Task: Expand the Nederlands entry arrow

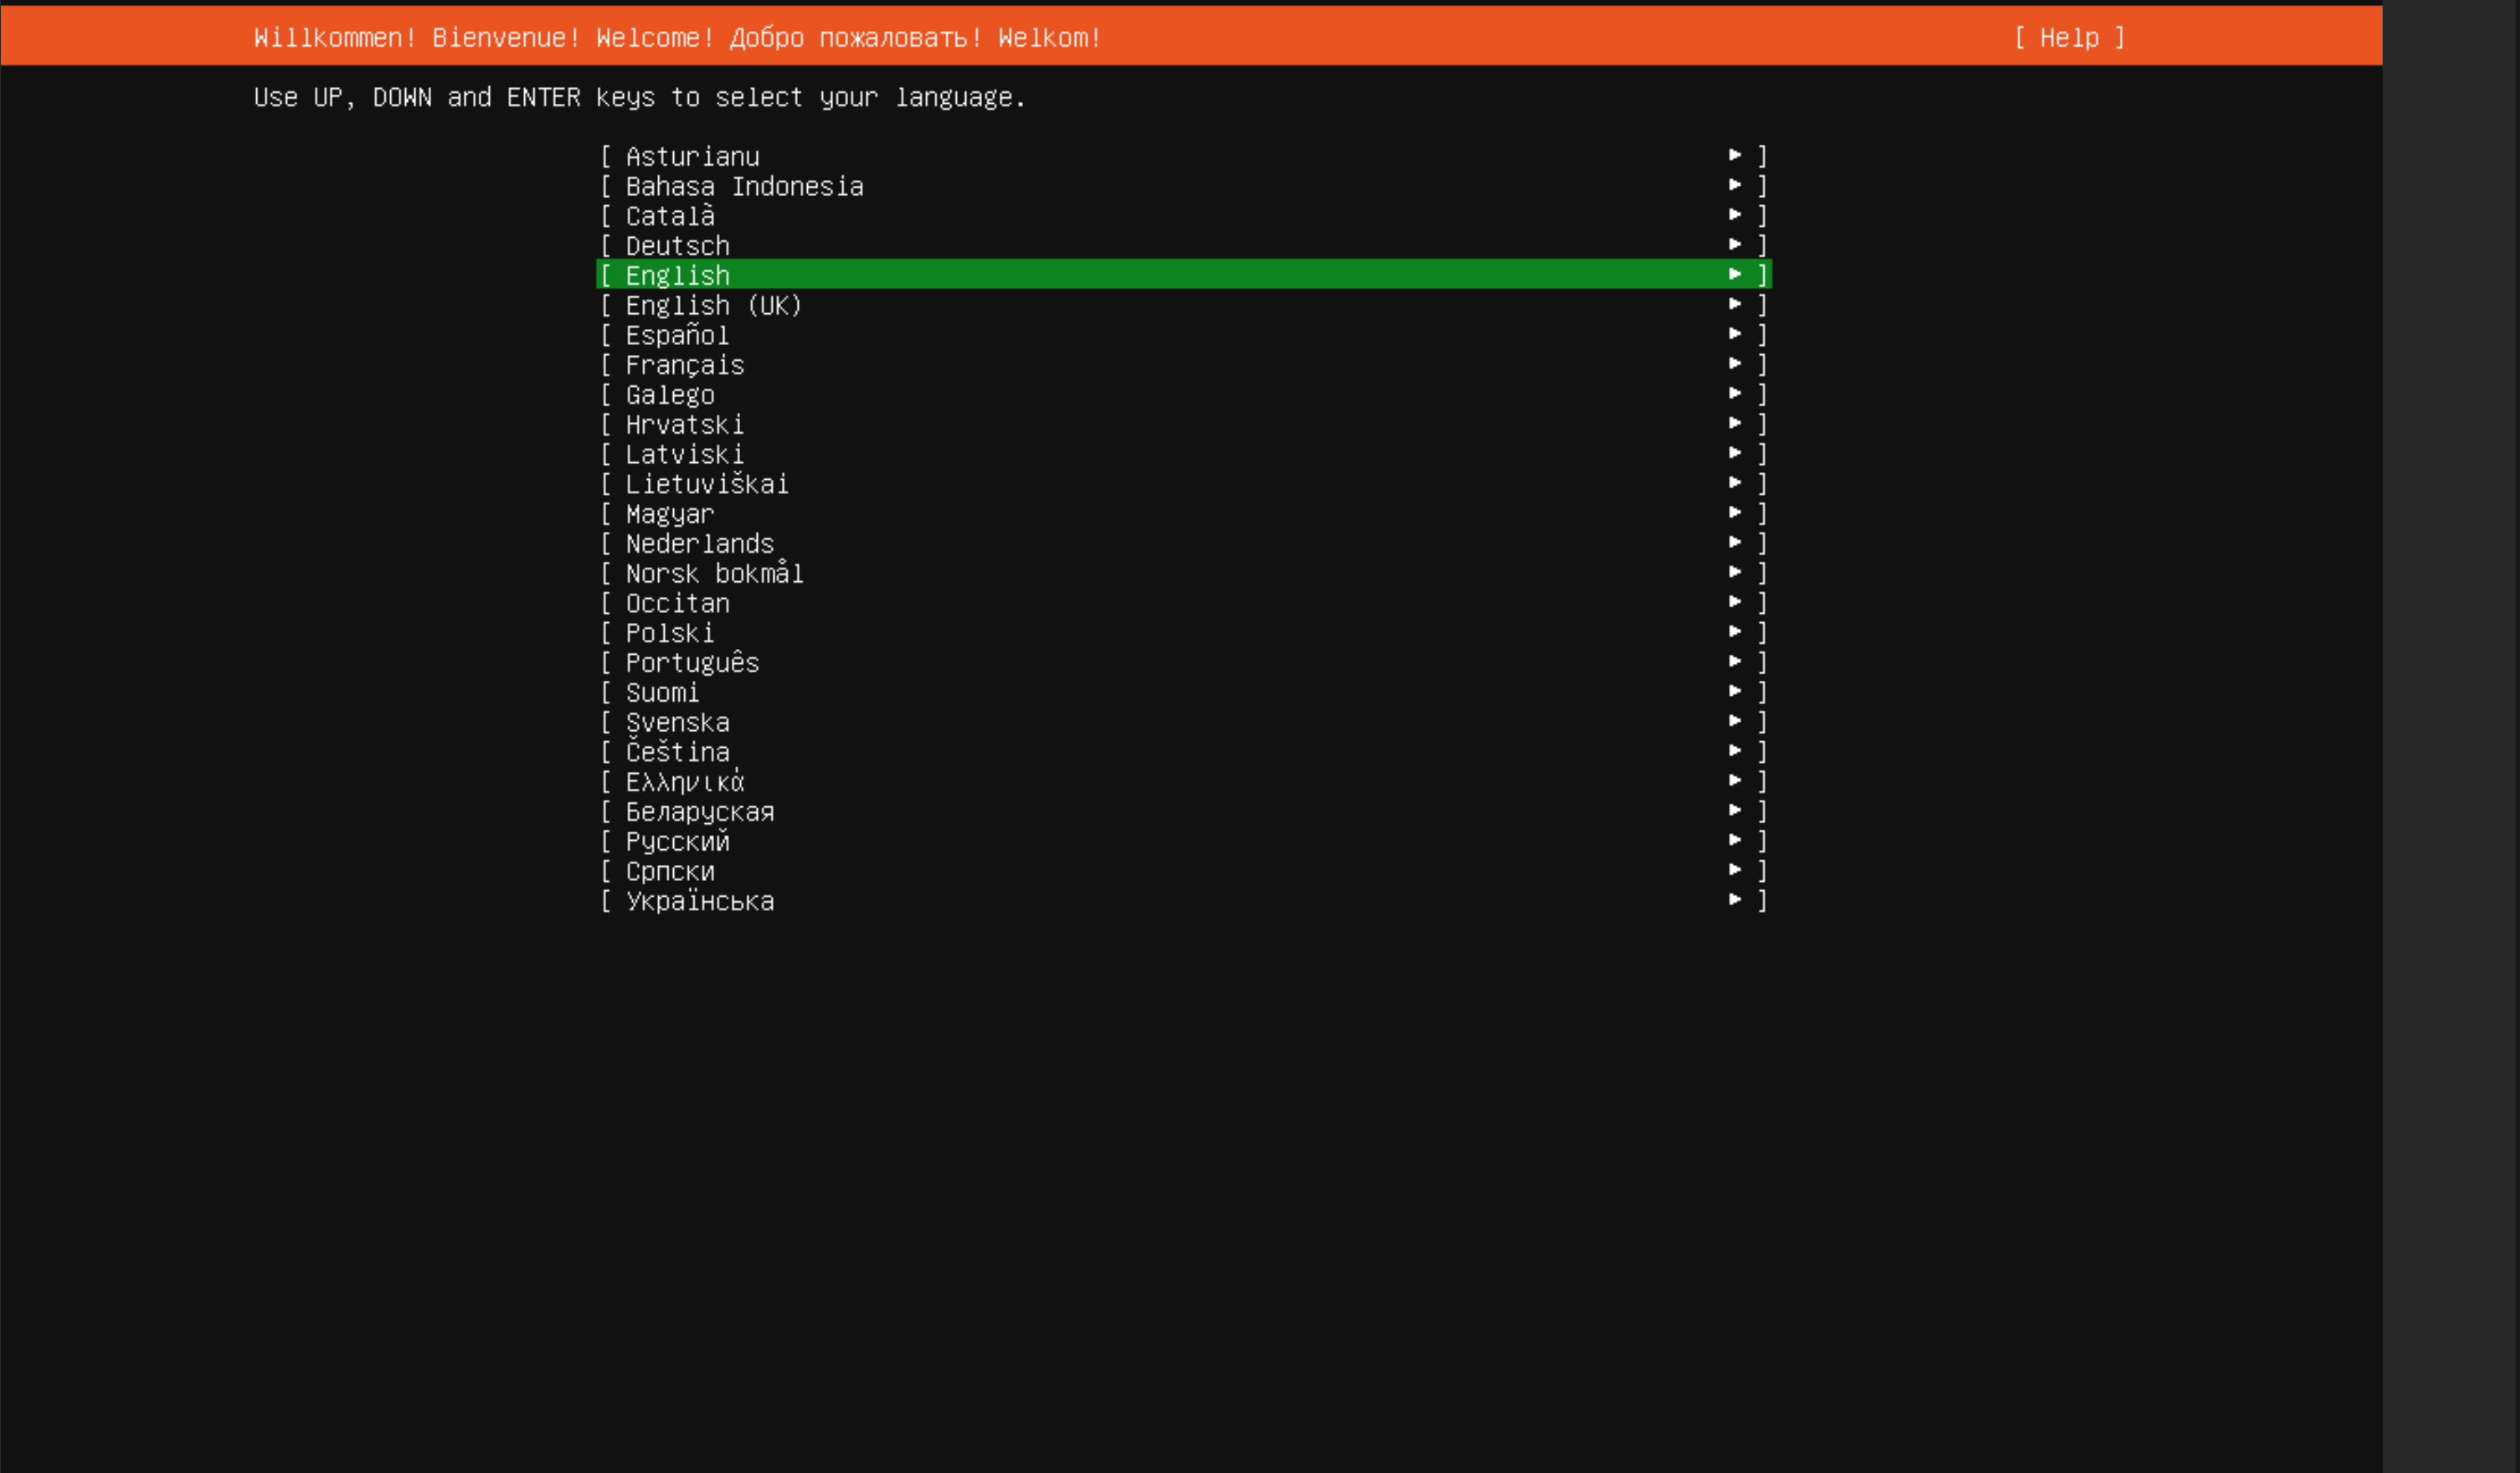Action: coord(1735,542)
